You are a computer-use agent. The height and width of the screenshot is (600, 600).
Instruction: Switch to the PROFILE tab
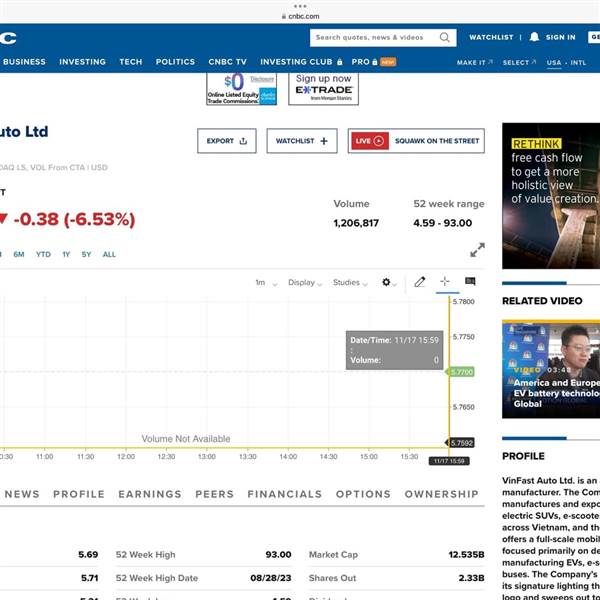click(x=79, y=494)
